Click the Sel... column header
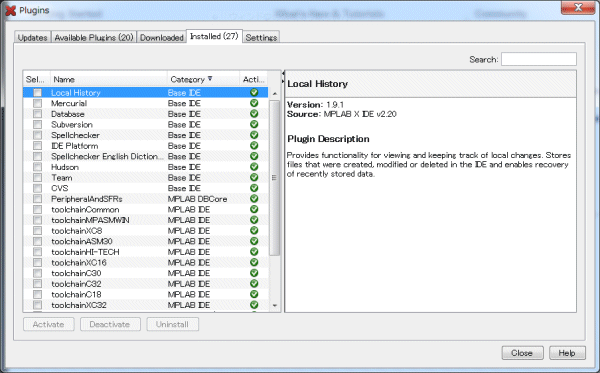 pos(36,79)
